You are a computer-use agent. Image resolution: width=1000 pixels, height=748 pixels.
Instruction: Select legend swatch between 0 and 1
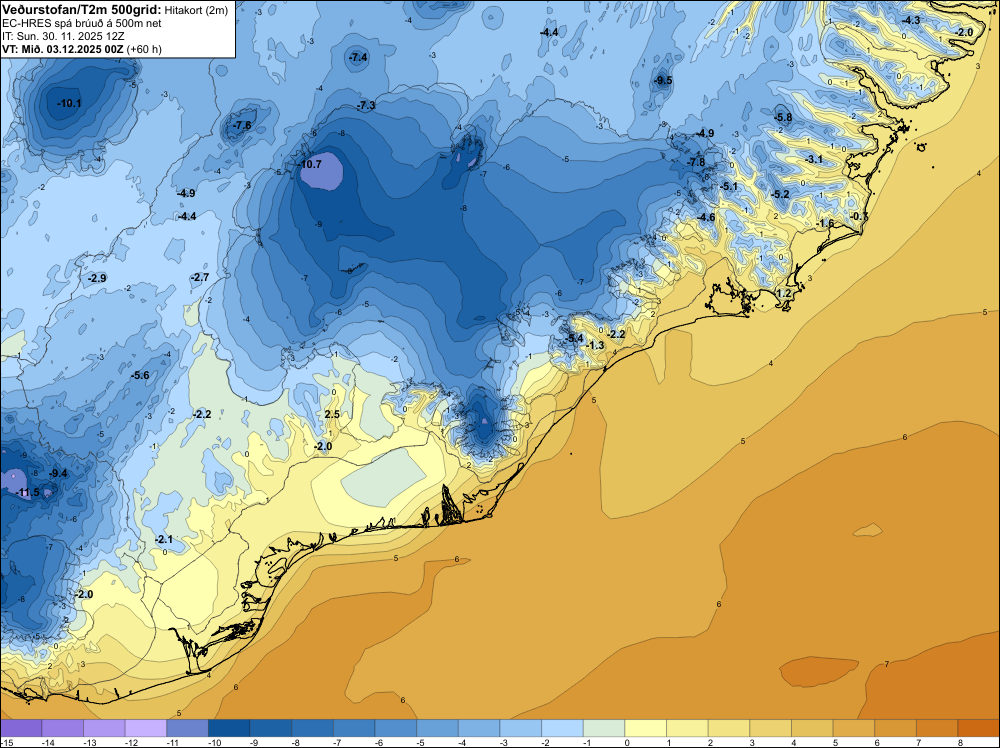(646, 728)
